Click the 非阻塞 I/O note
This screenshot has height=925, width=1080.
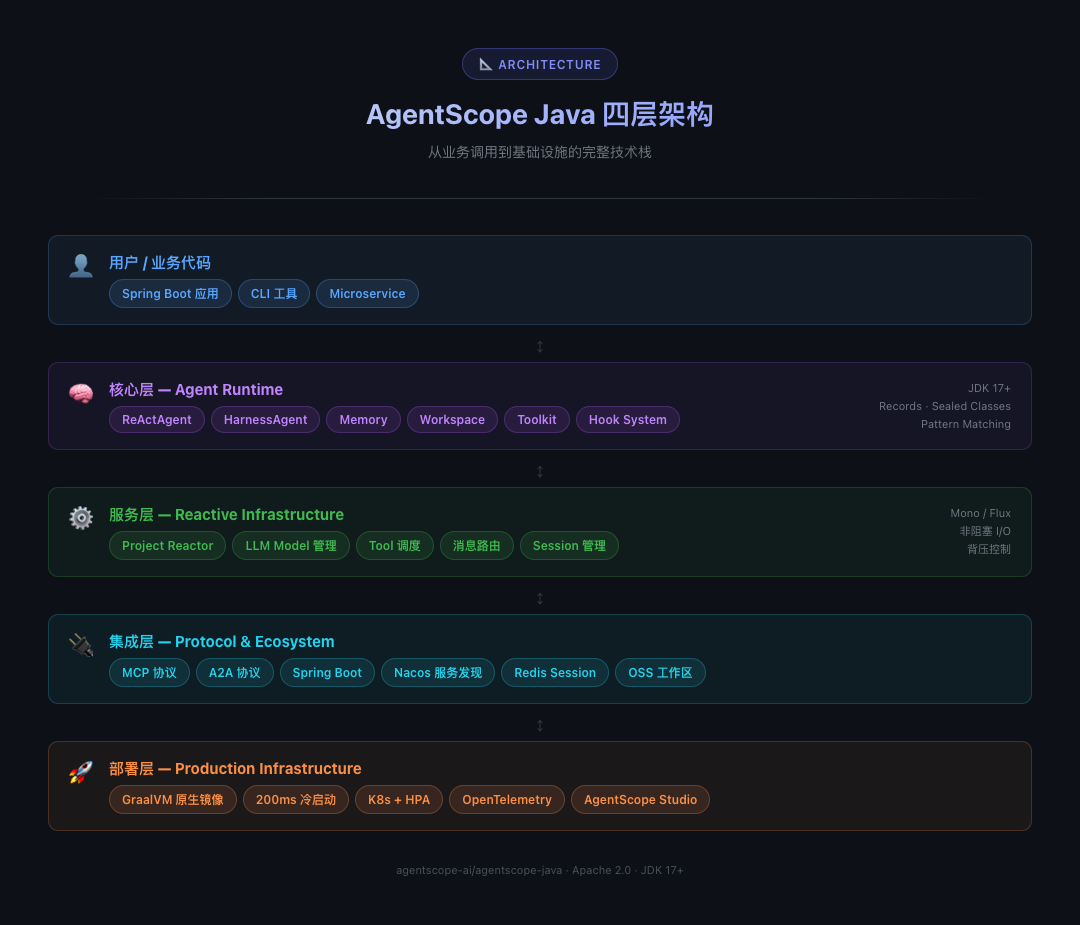[x=986, y=531]
